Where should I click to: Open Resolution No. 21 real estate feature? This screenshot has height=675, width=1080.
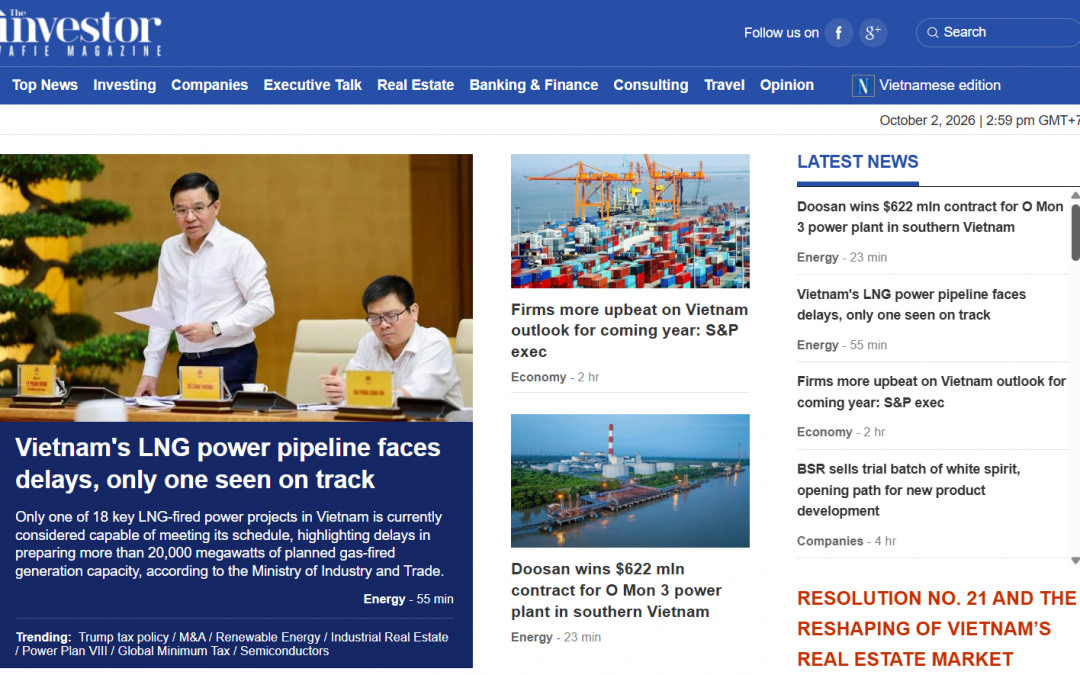(x=937, y=628)
